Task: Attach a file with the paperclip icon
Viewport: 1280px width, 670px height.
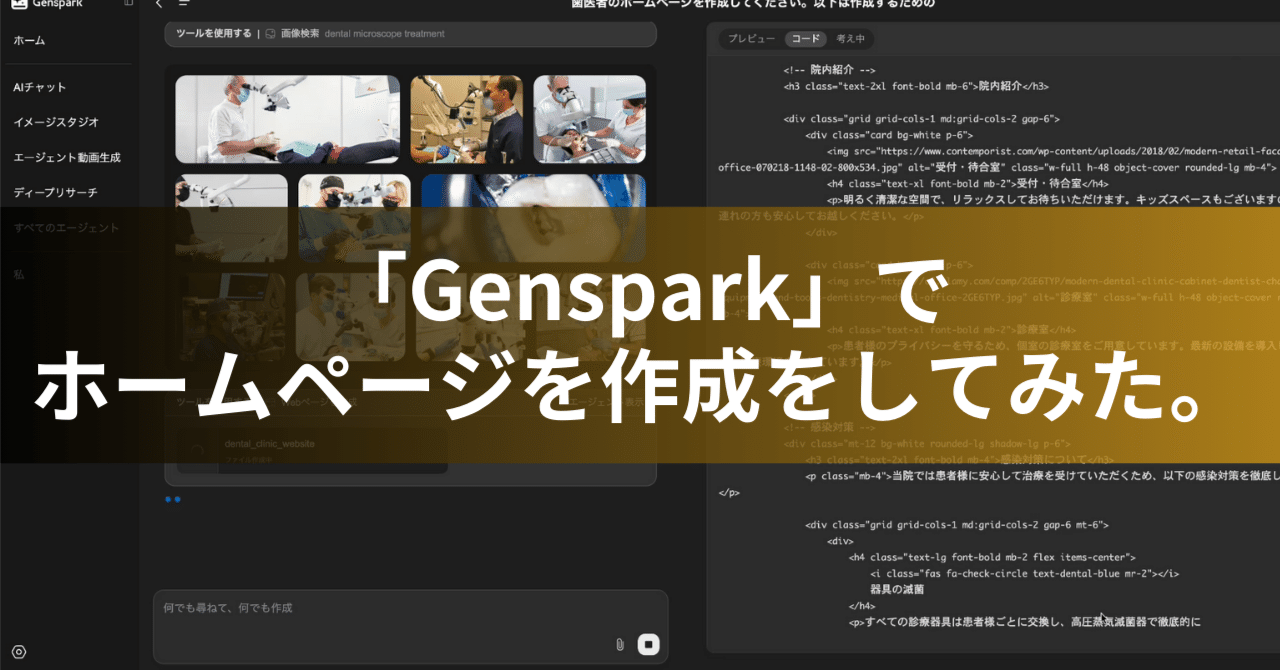Action: tap(618, 644)
